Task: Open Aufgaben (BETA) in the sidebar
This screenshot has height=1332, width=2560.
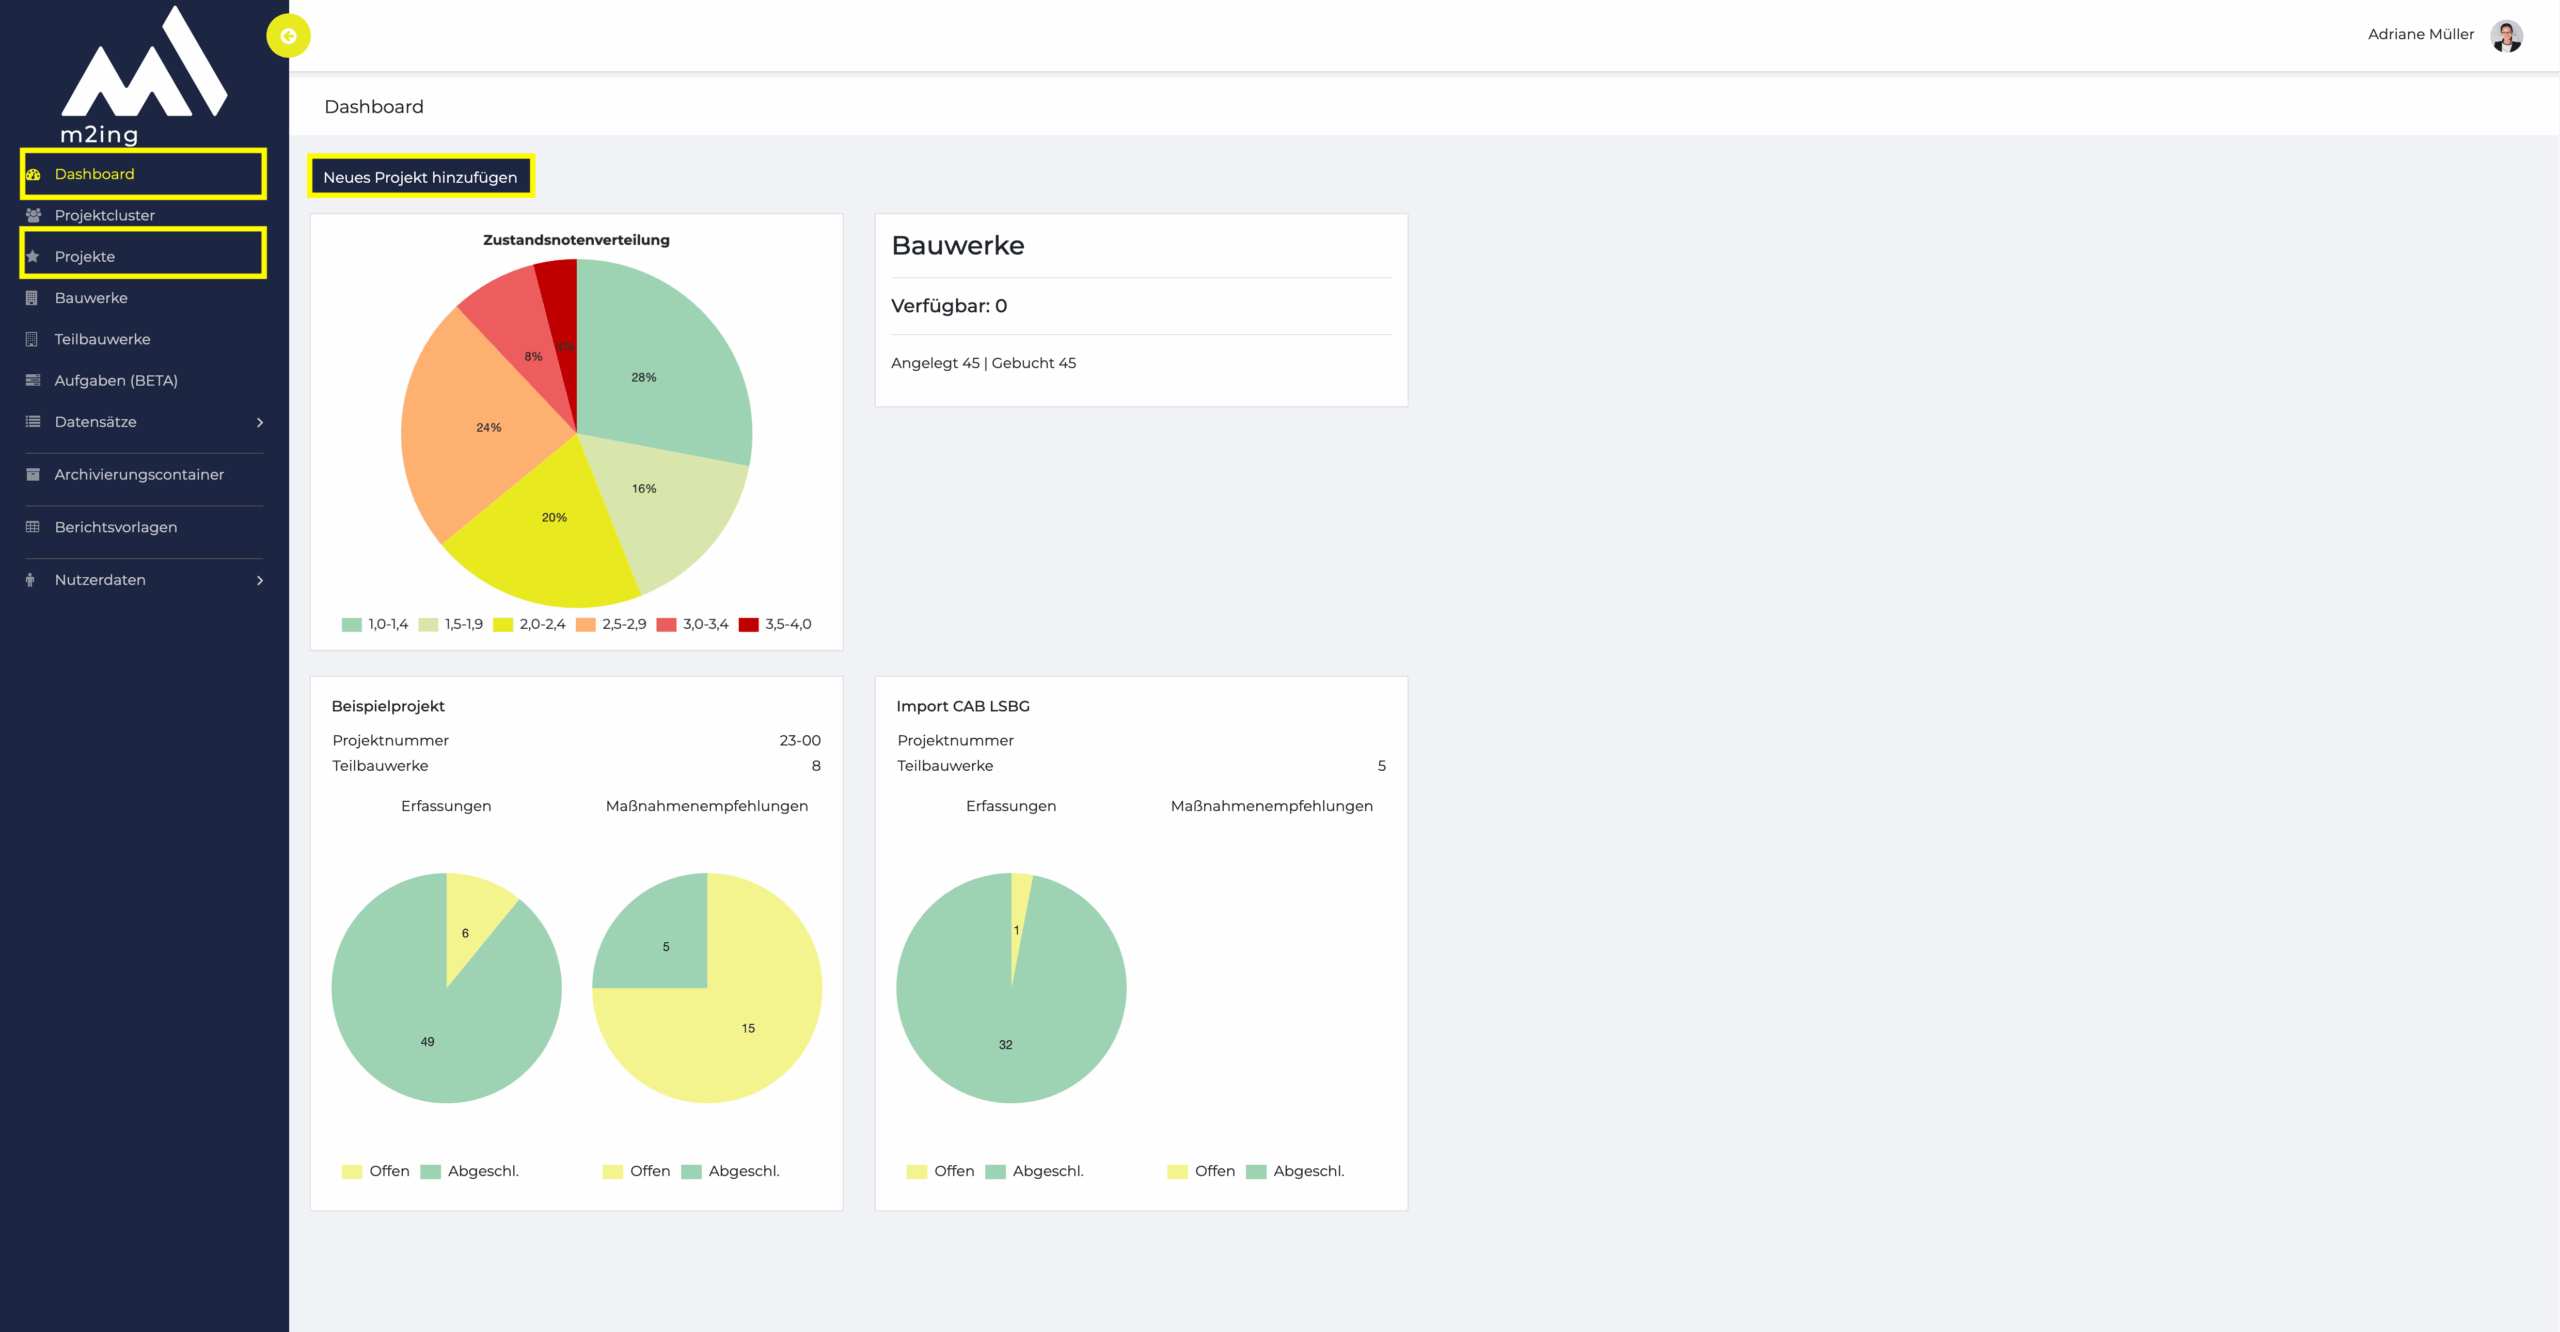Action: tap(116, 380)
